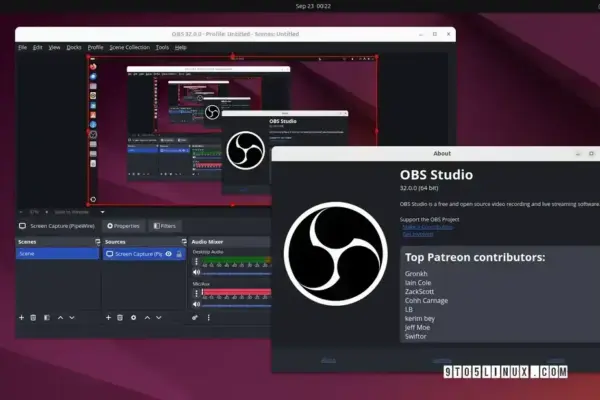This screenshot has height=400, width=600.
Task: Open the Help menu
Action: [181, 47]
